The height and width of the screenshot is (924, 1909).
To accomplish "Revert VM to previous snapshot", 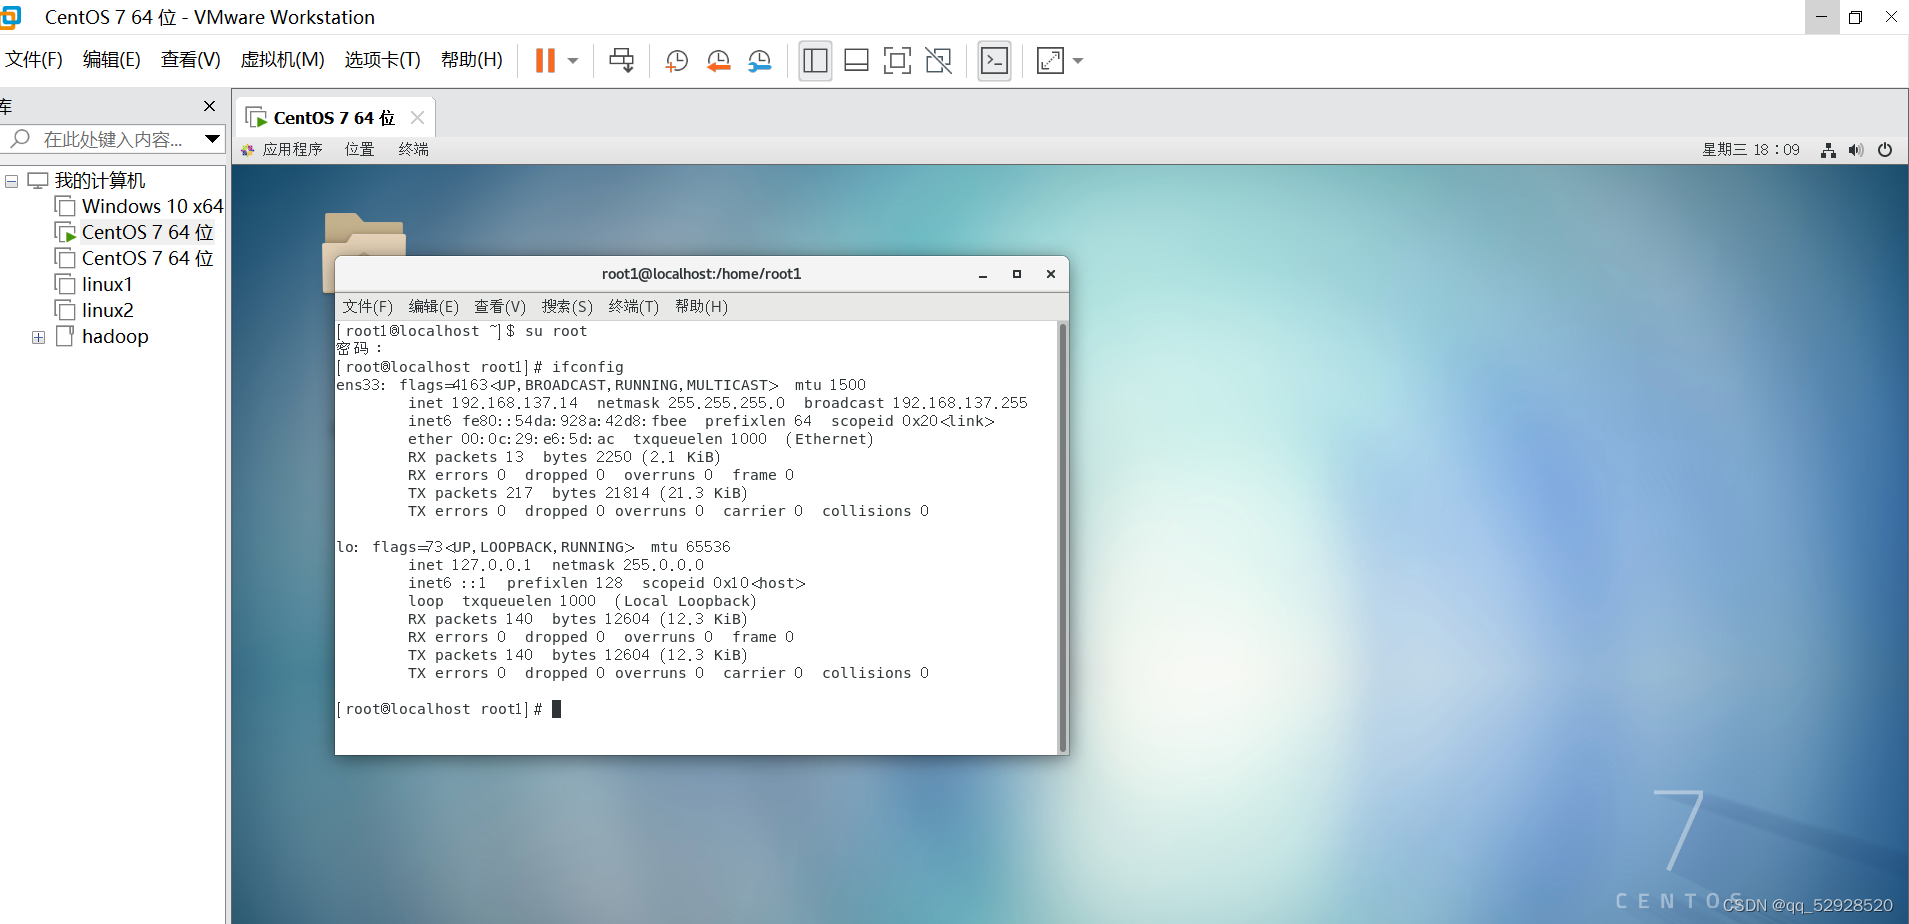I will 718,61.
